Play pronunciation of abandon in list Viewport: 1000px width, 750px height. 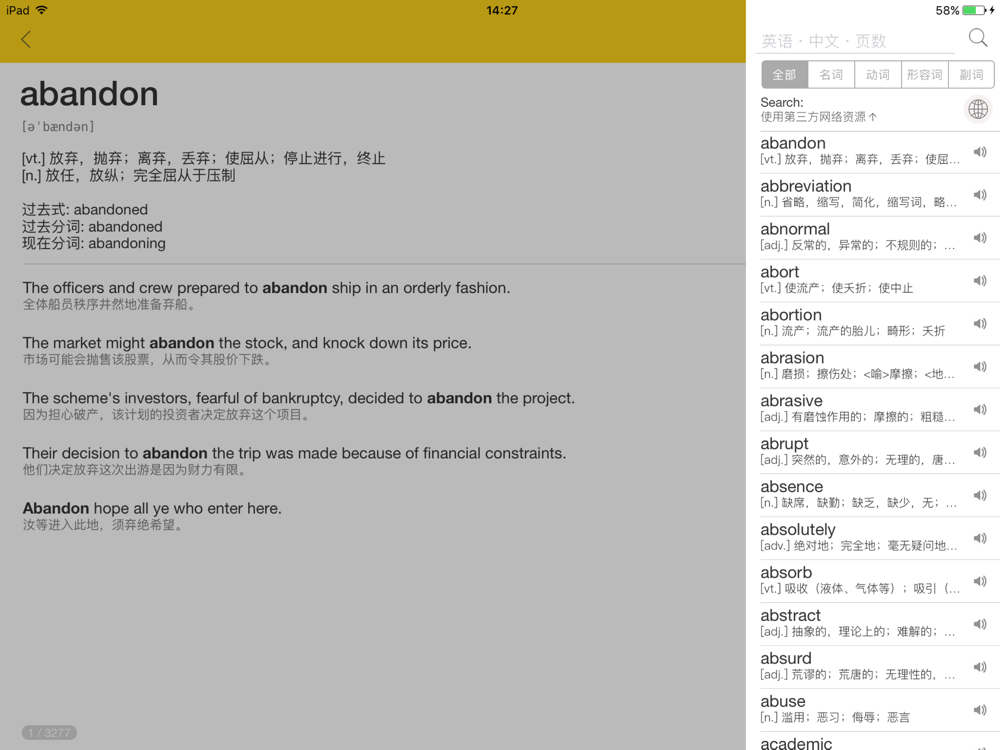(x=980, y=152)
